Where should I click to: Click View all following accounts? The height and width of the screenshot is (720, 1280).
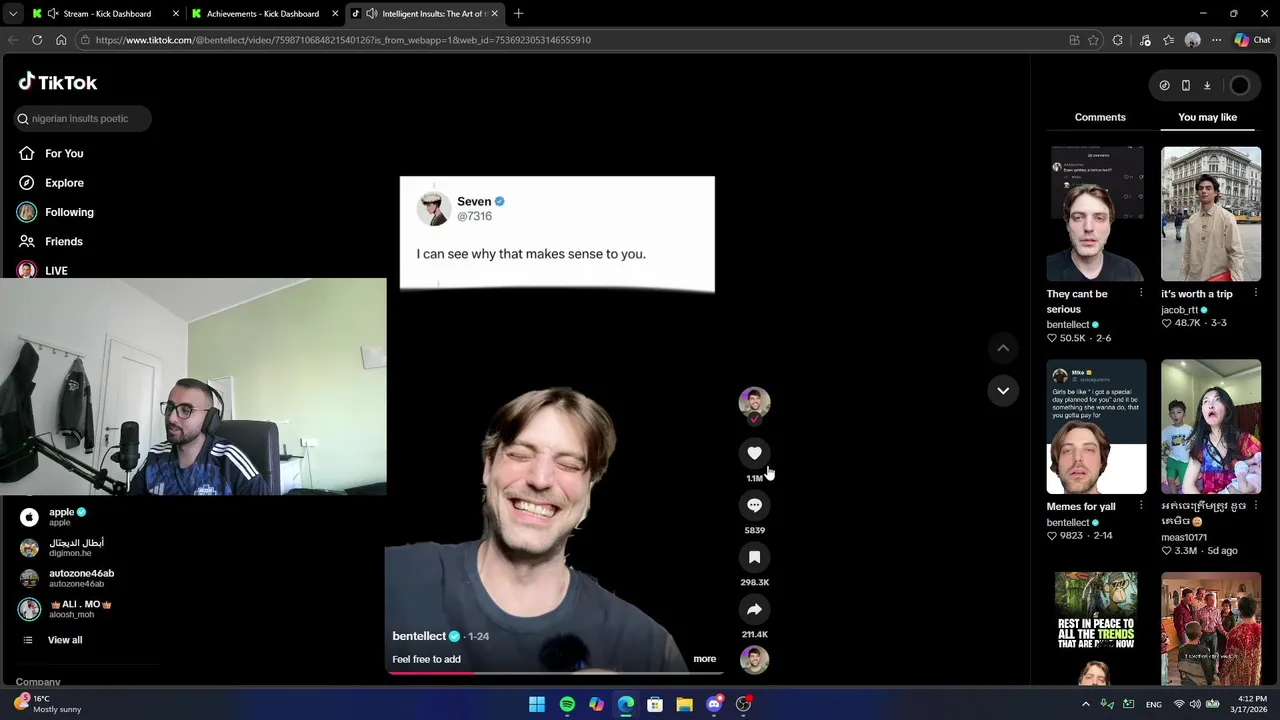(65, 640)
